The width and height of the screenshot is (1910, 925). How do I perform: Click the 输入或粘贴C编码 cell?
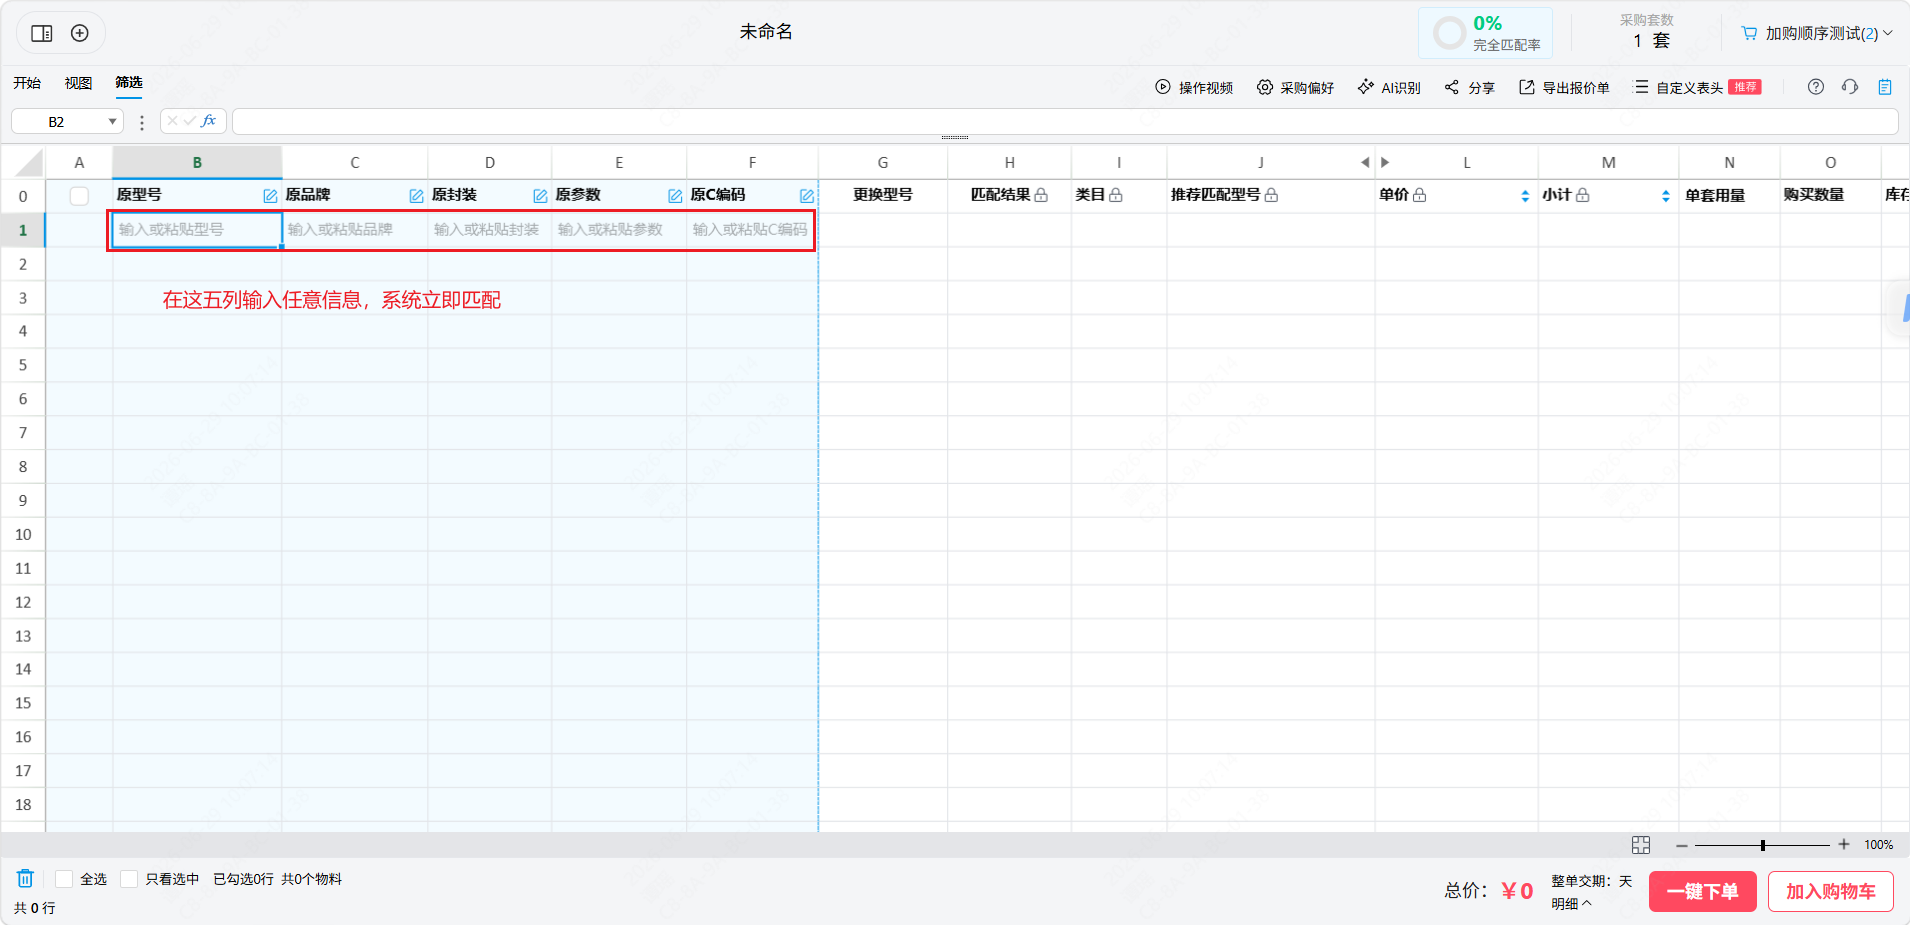pos(752,230)
